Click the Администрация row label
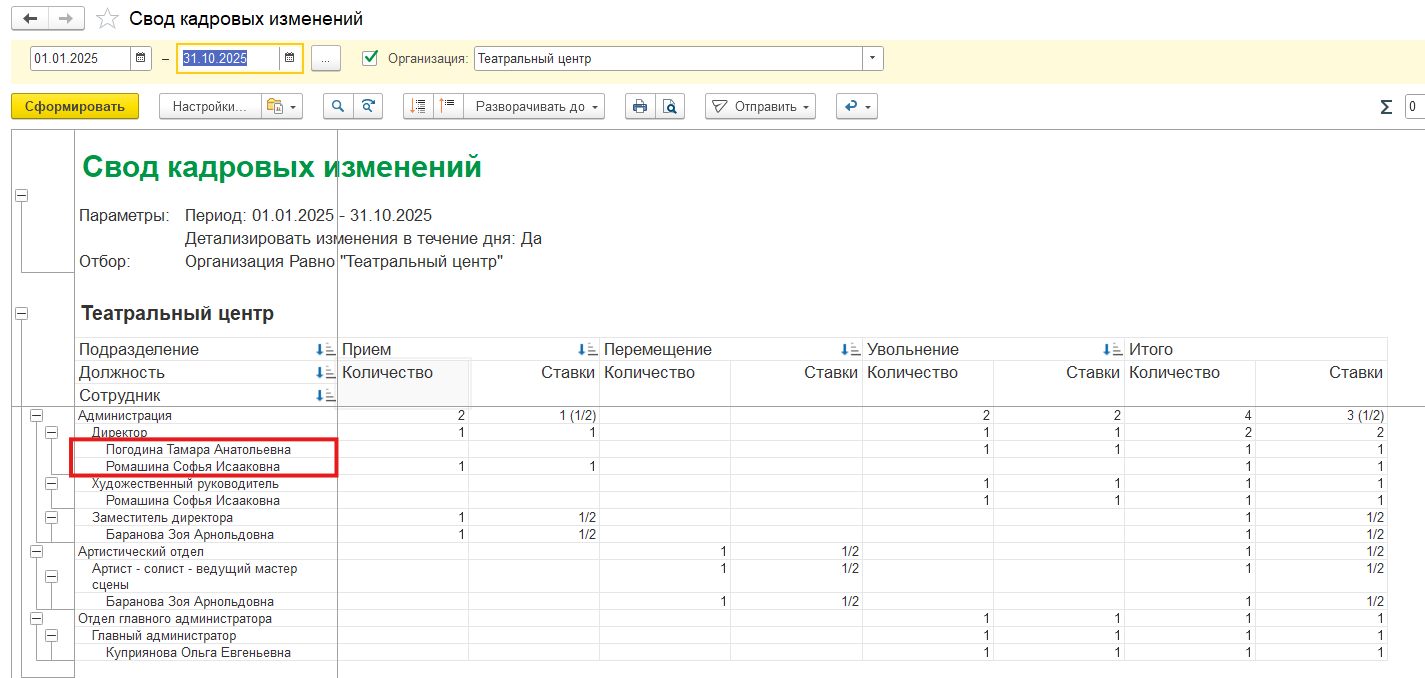 pyautogui.click(x=125, y=415)
